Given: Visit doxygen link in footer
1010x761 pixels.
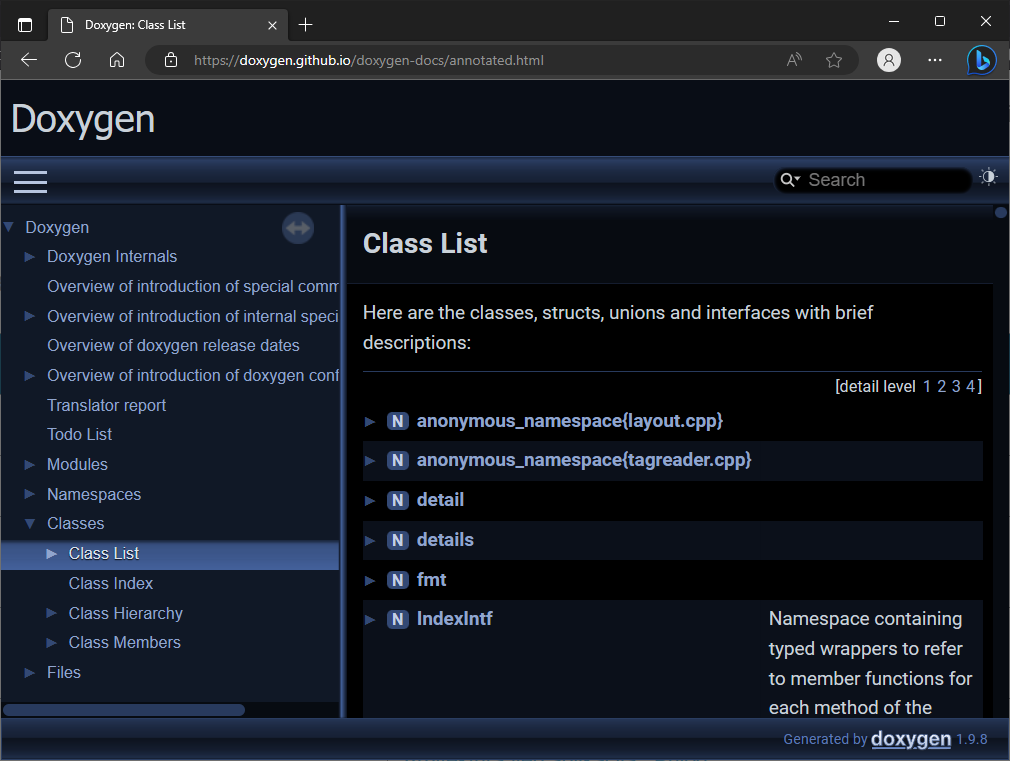Looking at the screenshot, I should (911, 739).
